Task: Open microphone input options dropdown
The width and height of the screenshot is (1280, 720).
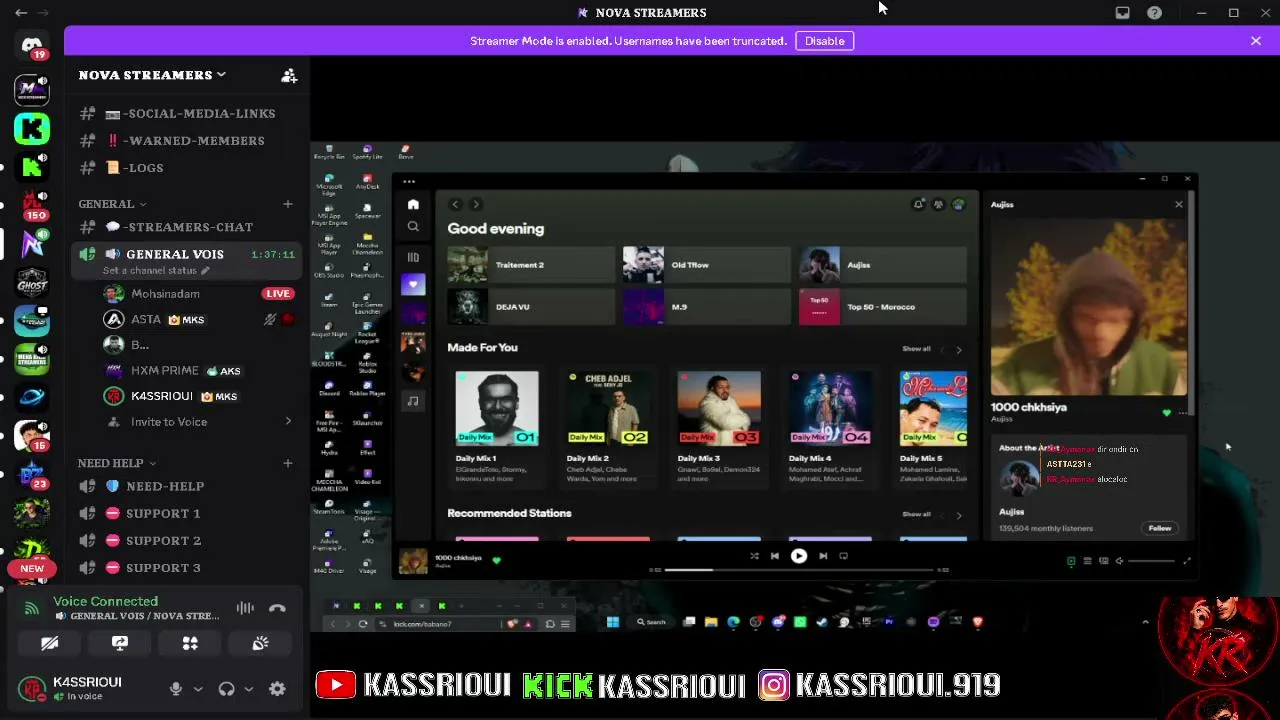Action: click(x=198, y=688)
